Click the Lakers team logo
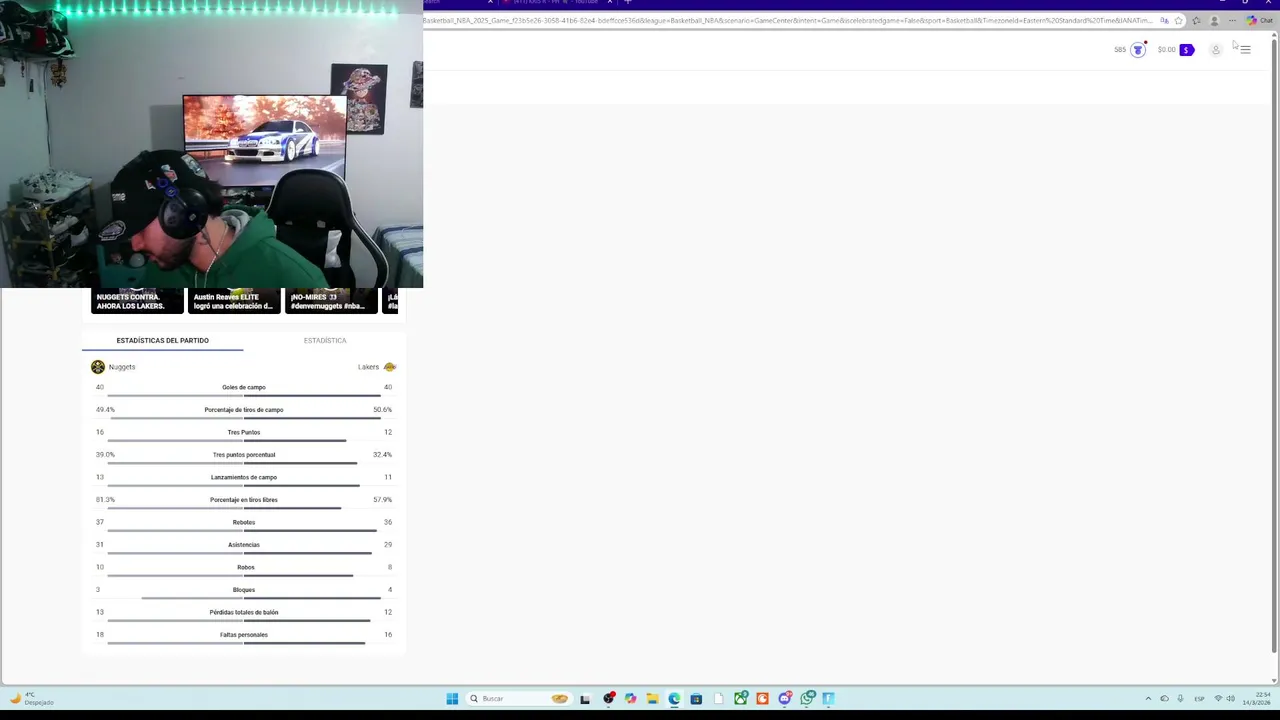The width and height of the screenshot is (1280, 720). pos(390,367)
